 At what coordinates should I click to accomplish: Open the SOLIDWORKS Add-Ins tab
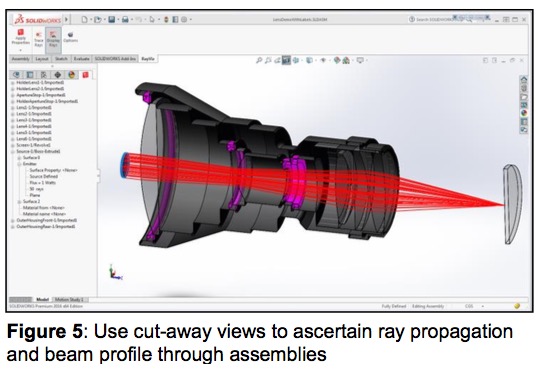[115, 59]
